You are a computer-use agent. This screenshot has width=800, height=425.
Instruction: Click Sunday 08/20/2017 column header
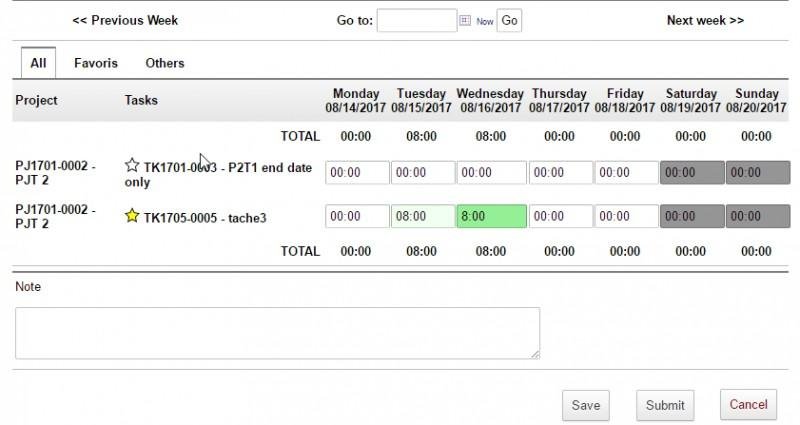[x=757, y=101]
